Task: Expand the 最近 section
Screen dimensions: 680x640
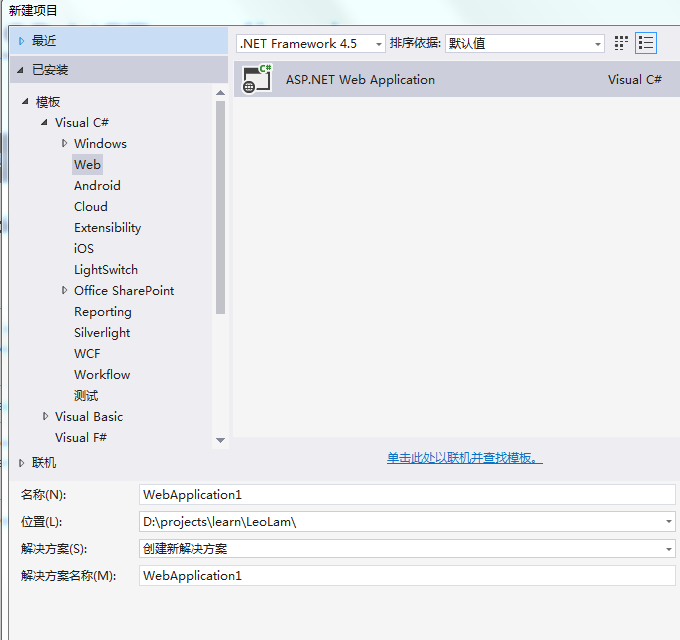Action: click(21, 41)
